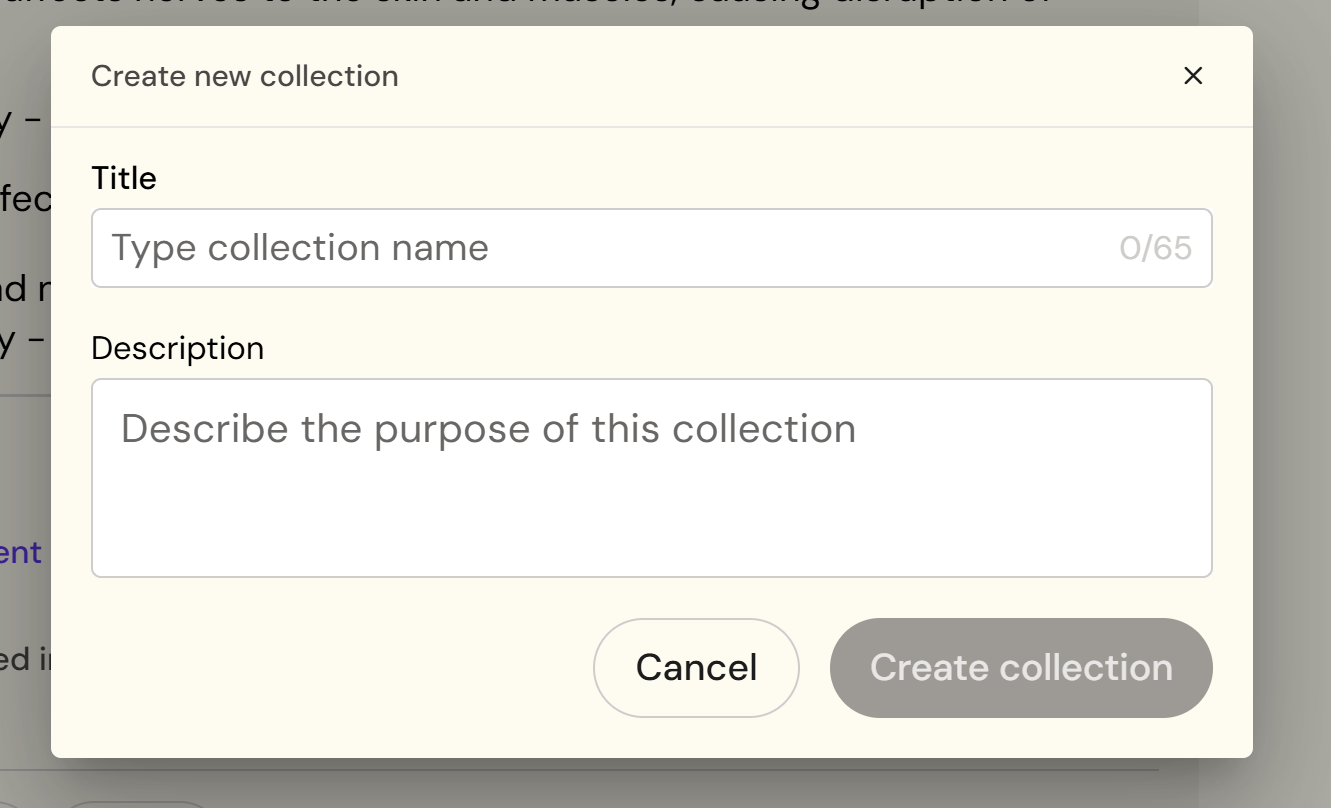
Task: Open the partially hidden purple link
Action: [x=20, y=552]
